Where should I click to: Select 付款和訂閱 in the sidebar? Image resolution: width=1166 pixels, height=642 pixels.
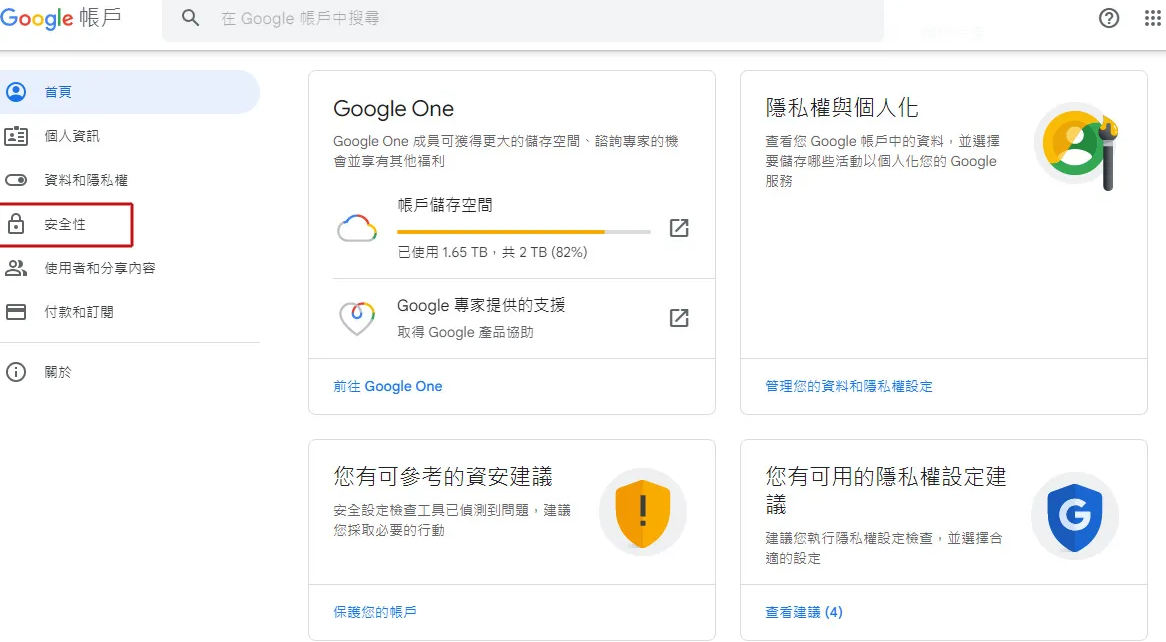[79, 312]
